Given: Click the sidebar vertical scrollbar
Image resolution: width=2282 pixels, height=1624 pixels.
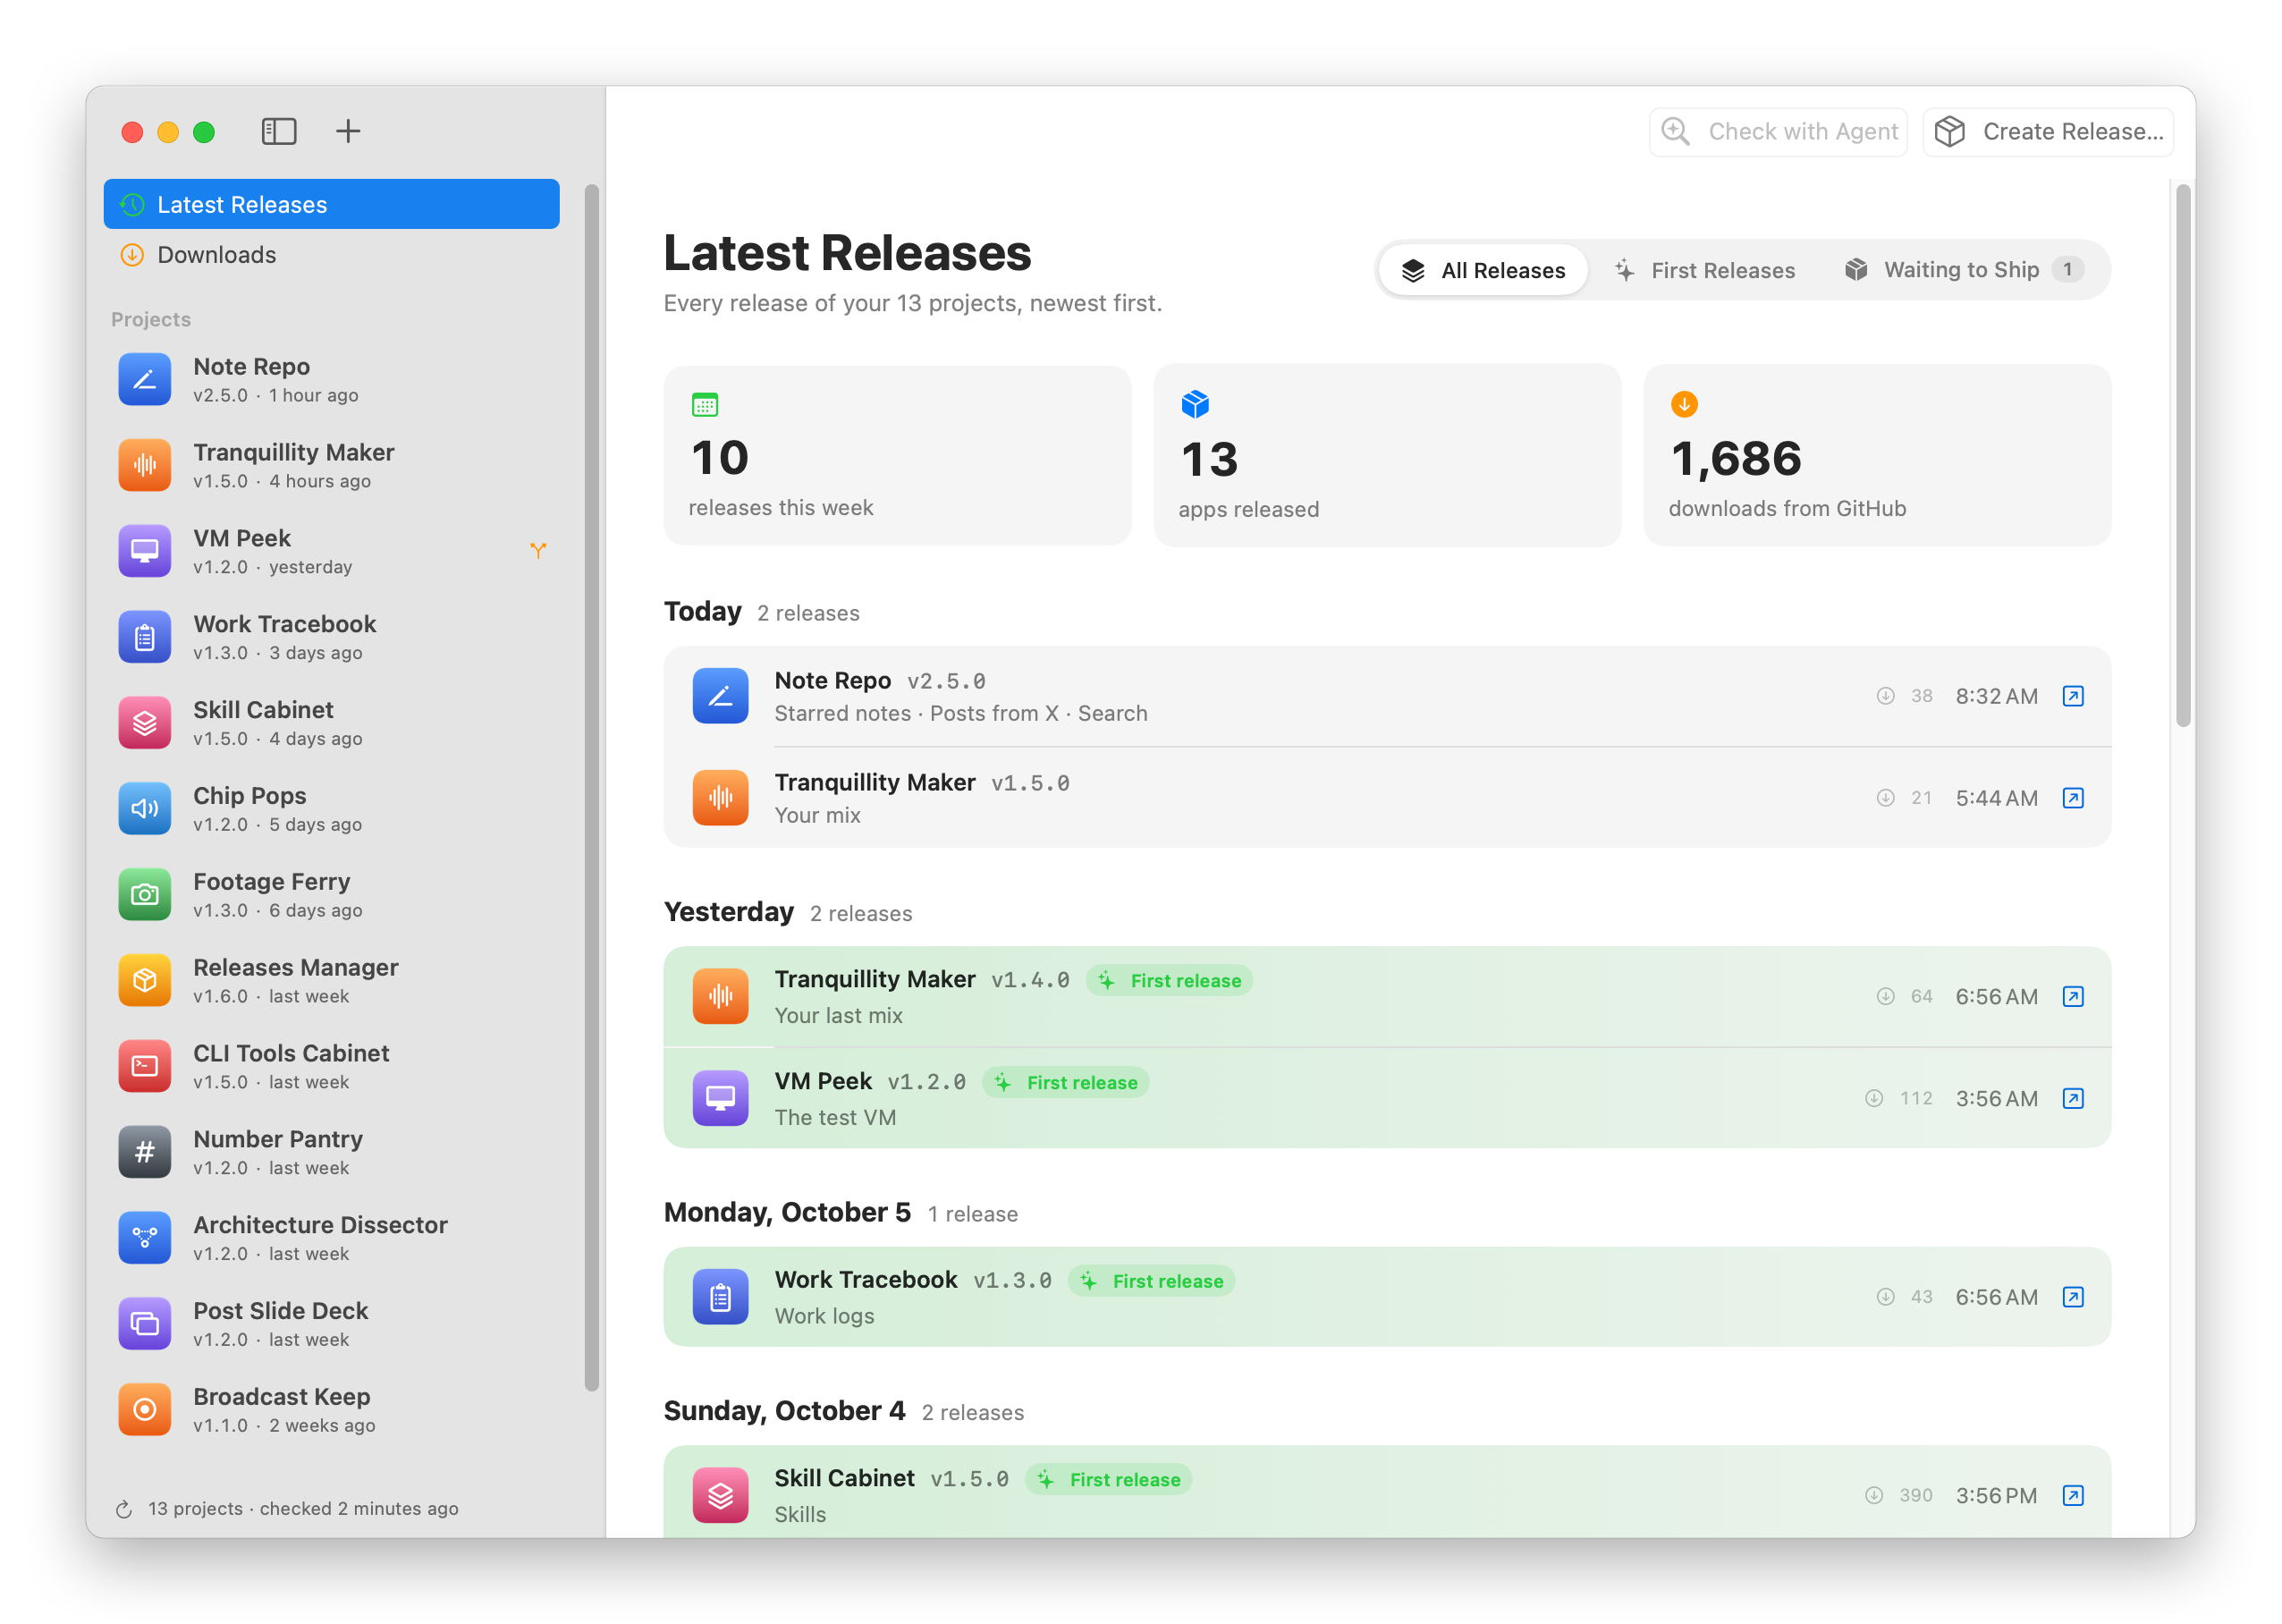Looking at the screenshot, I should tap(592, 787).
